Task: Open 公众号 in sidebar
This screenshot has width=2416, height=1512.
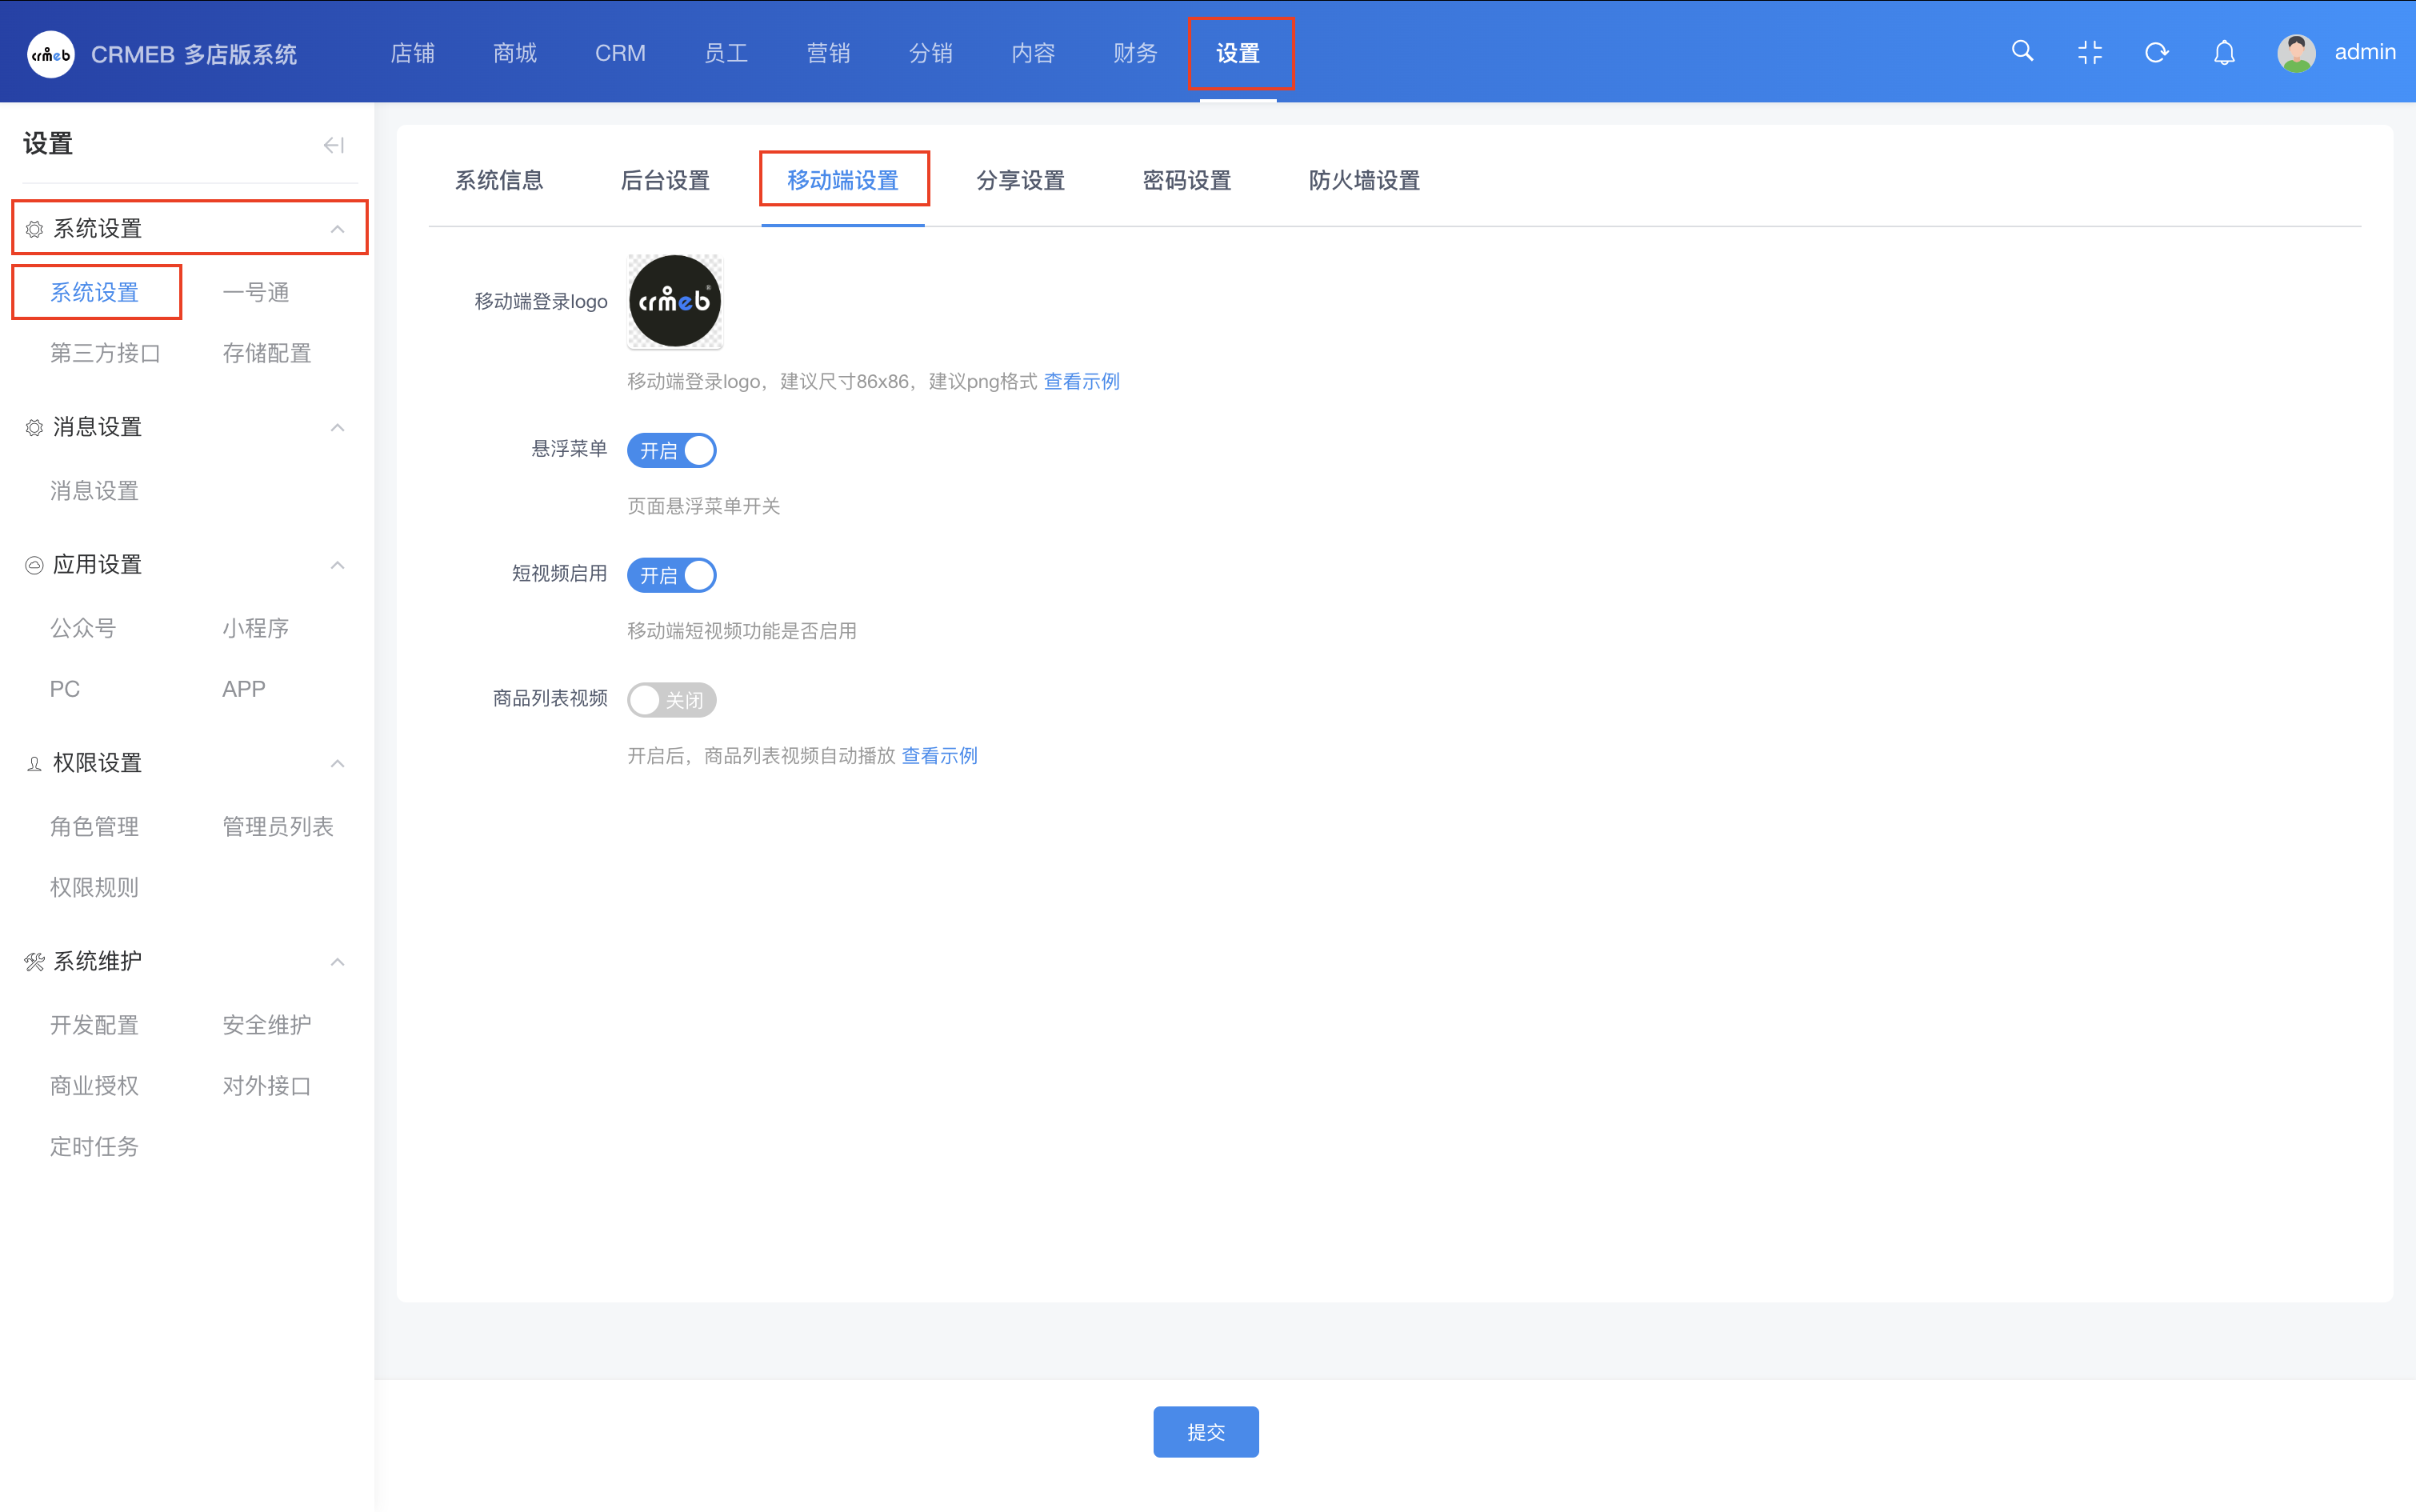Action: [x=83, y=628]
